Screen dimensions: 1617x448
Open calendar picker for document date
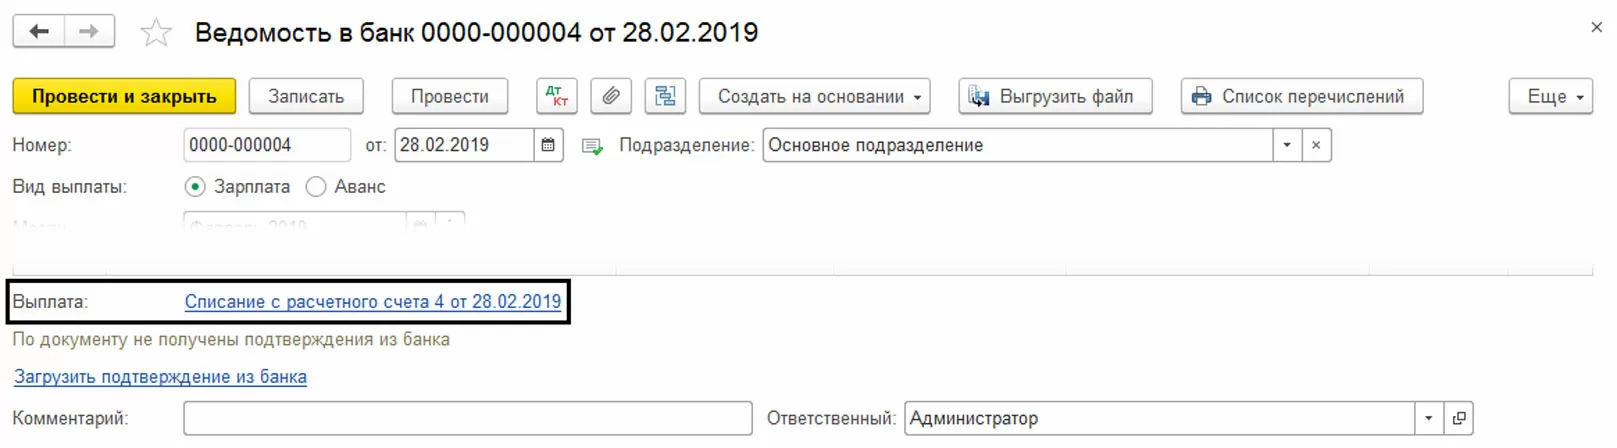548,145
